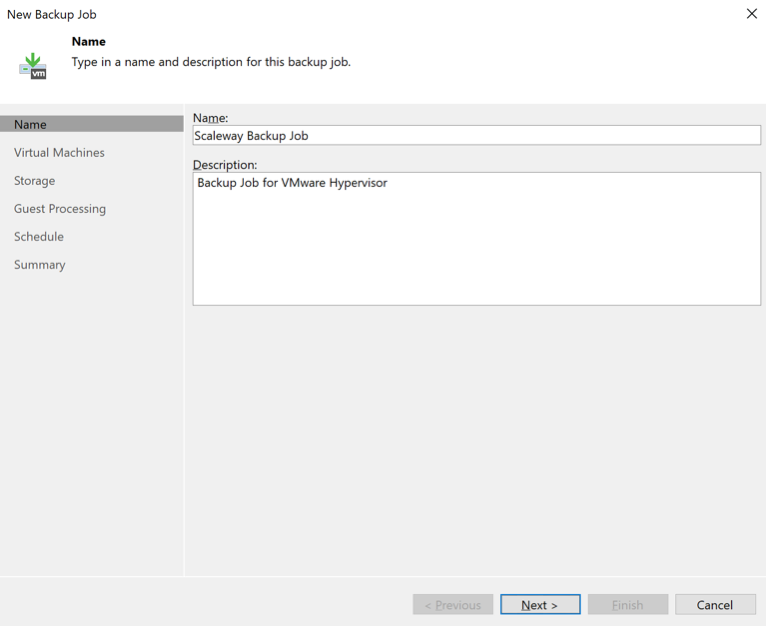Click the New Backup Job window title
This screenshot has width=766, height=626.
click(x=52, y=15)
